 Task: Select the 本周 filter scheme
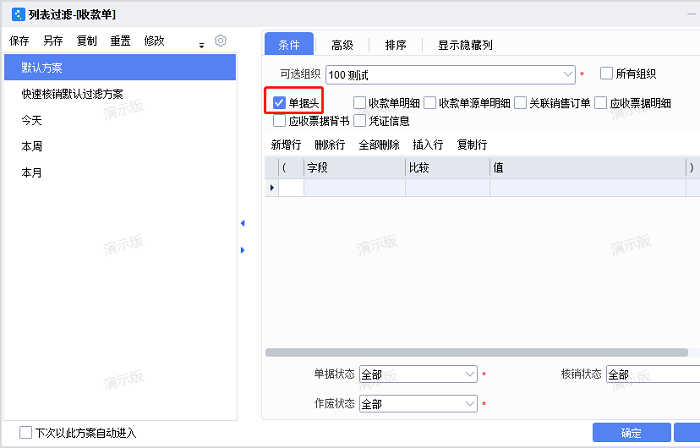pos(32,146)
